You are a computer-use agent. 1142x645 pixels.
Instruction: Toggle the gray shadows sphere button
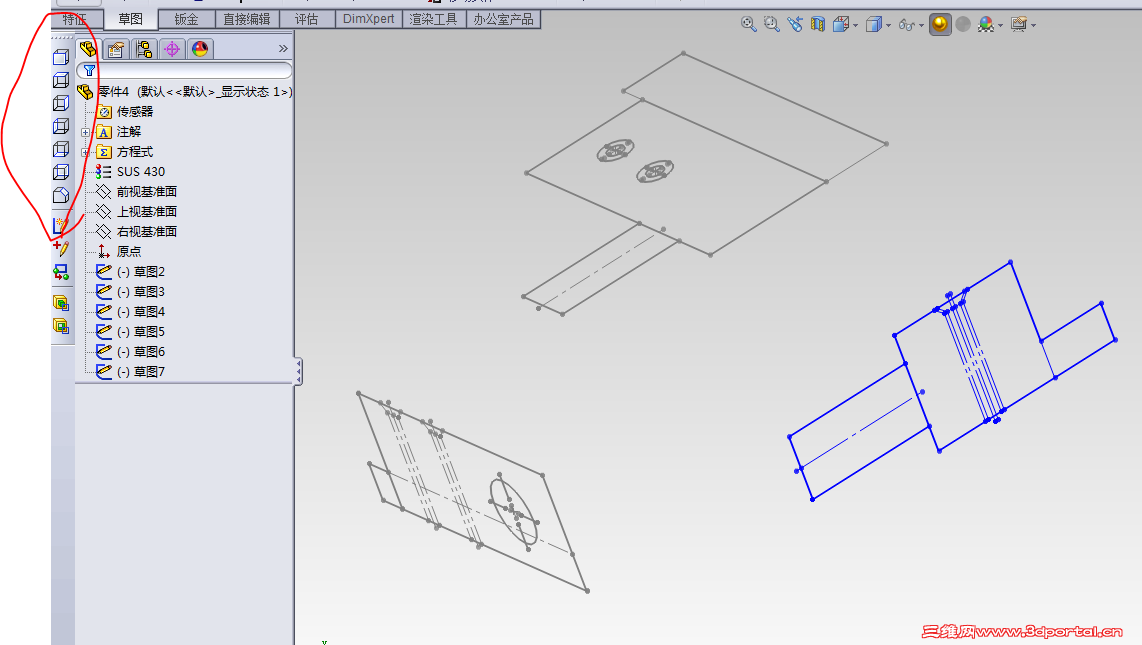point(963,24)
